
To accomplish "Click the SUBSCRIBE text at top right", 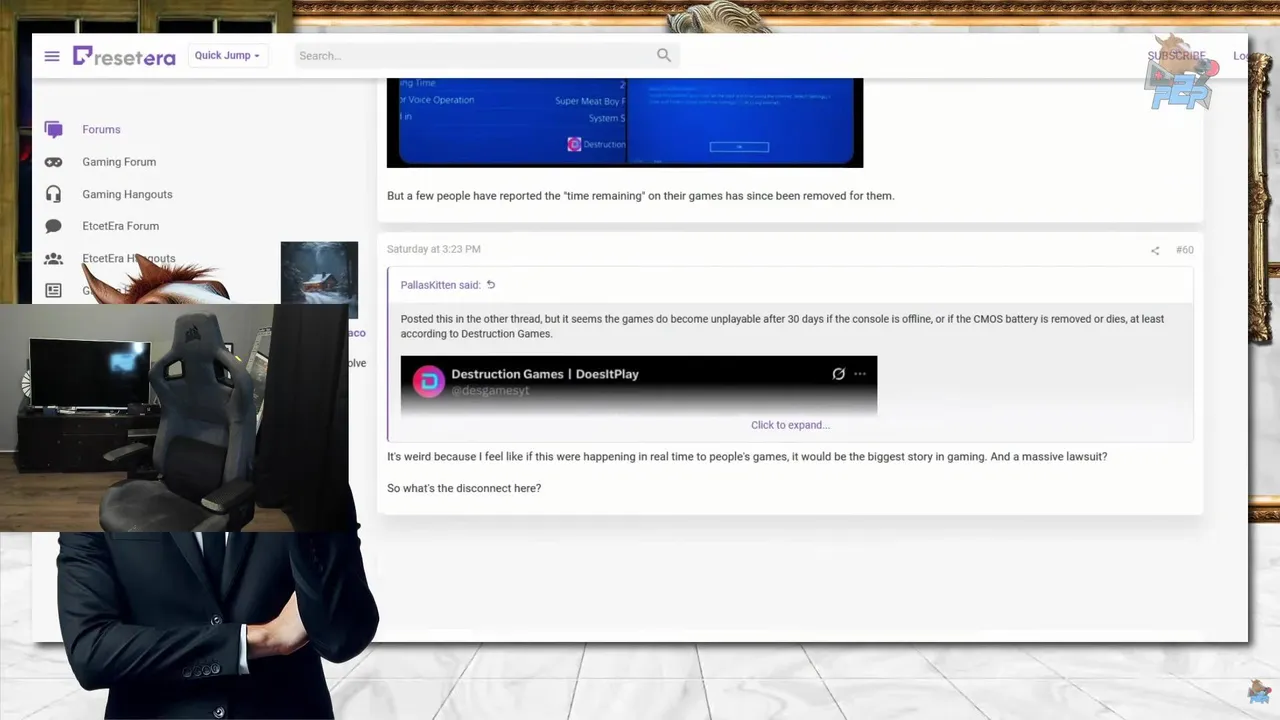I will (x=1176, y=56).
